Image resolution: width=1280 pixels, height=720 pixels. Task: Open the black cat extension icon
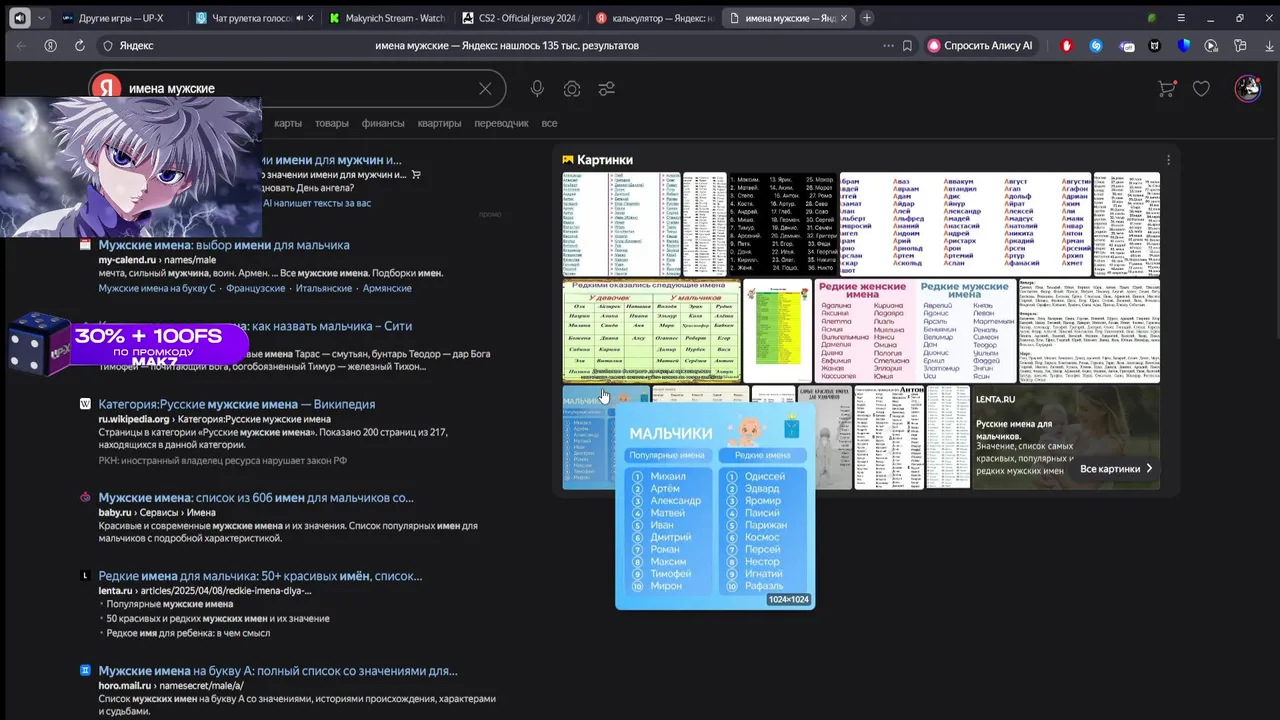pyautogui.click(x=1155, y=45)
